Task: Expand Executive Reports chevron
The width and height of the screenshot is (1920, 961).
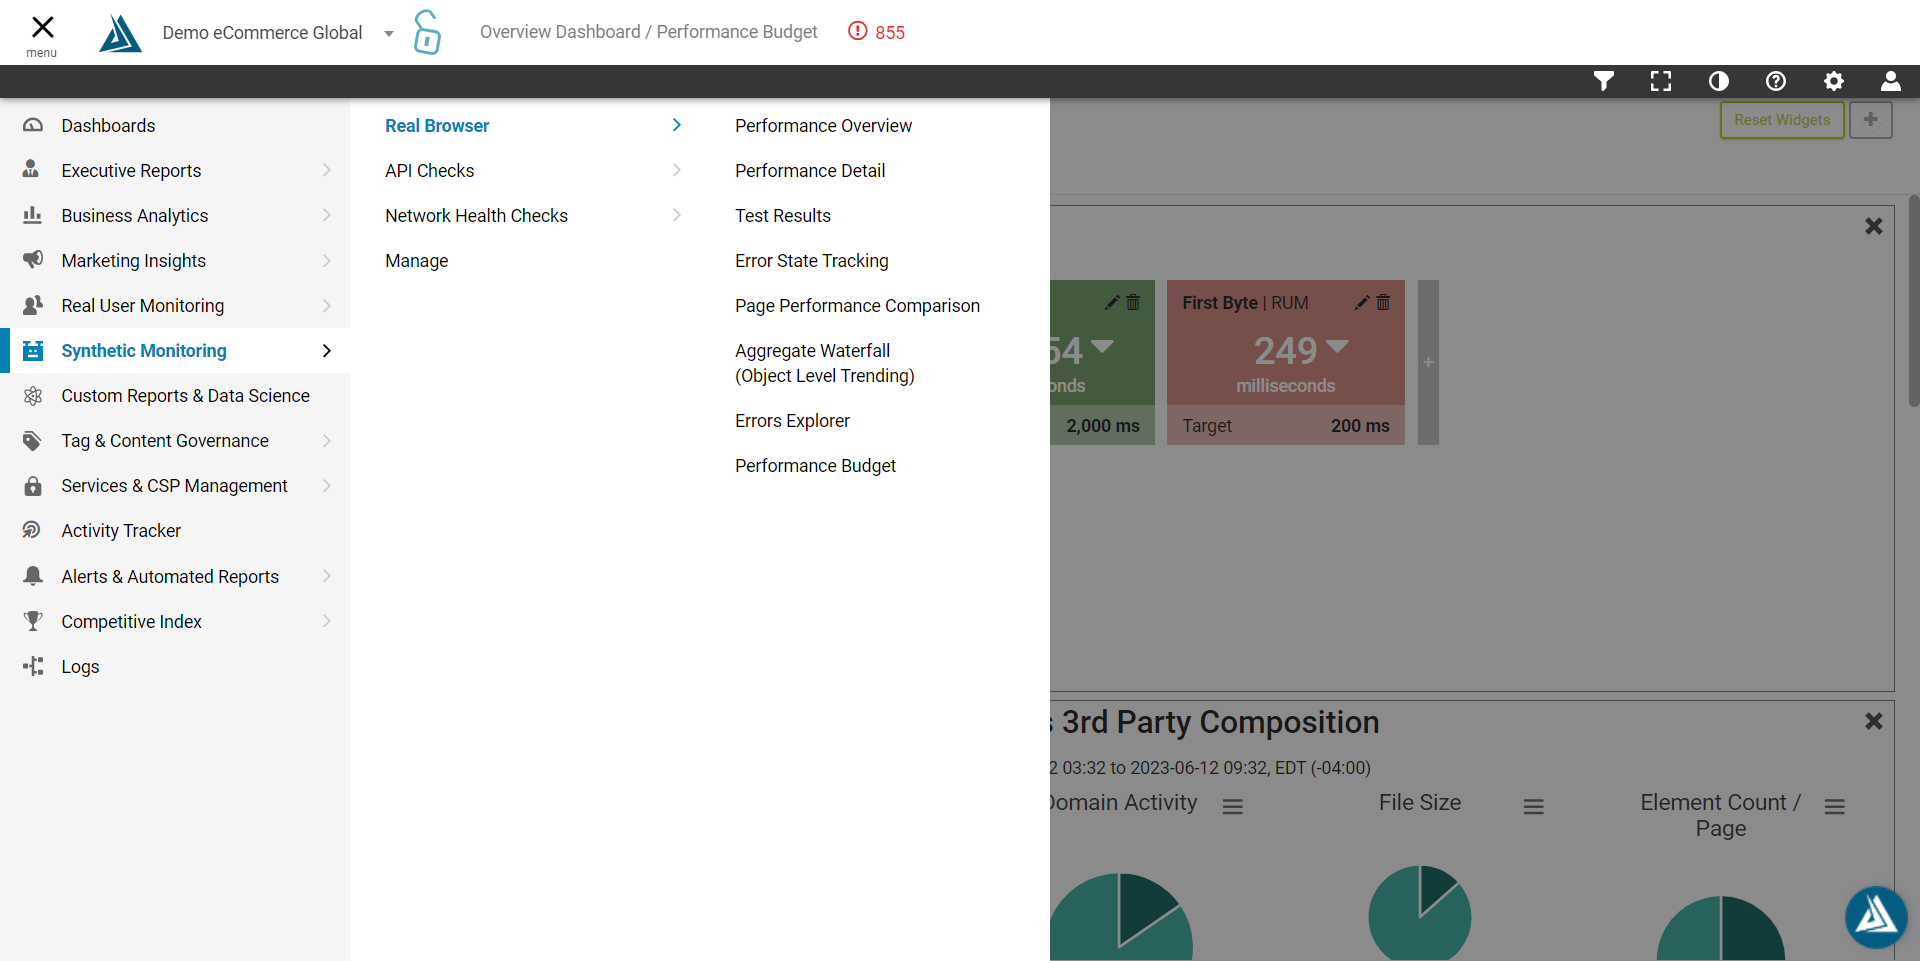Action: tap(326, 171)
